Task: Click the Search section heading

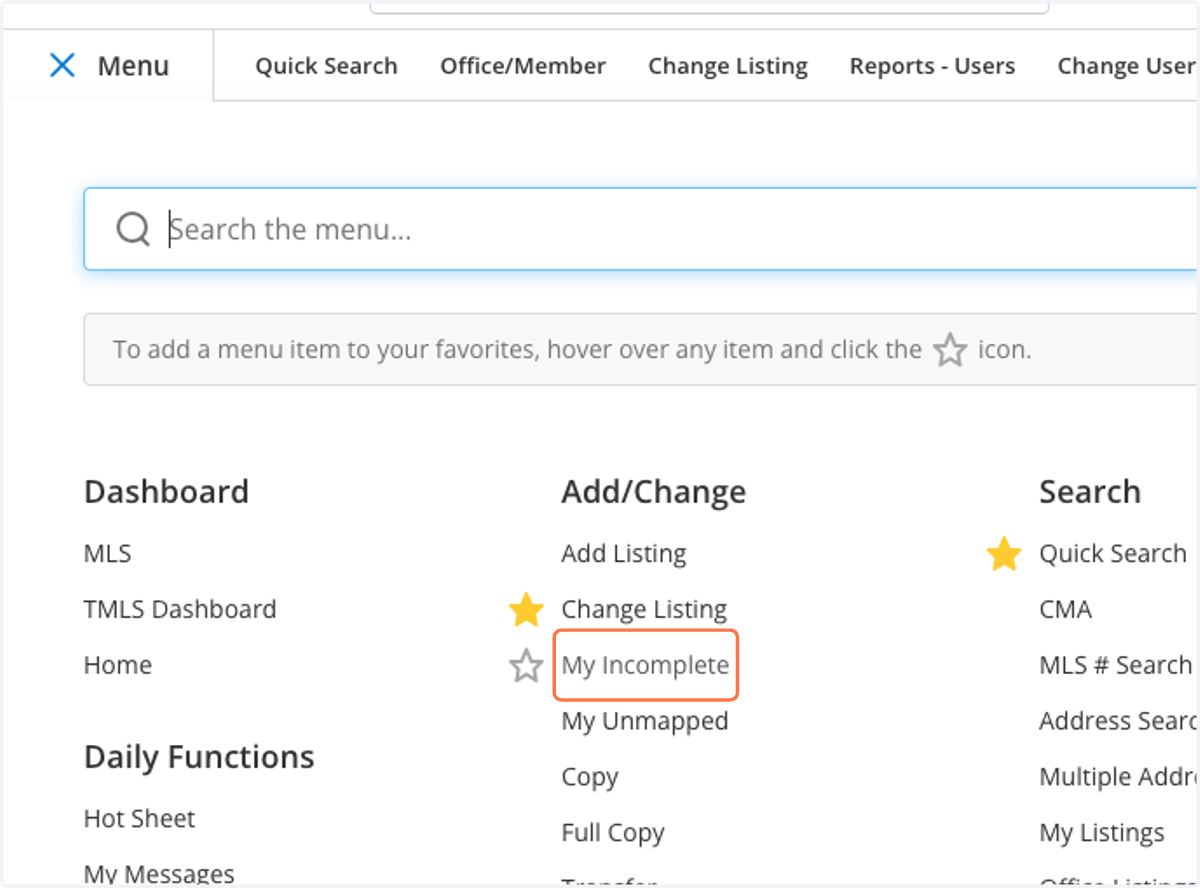Action: 1090,492
